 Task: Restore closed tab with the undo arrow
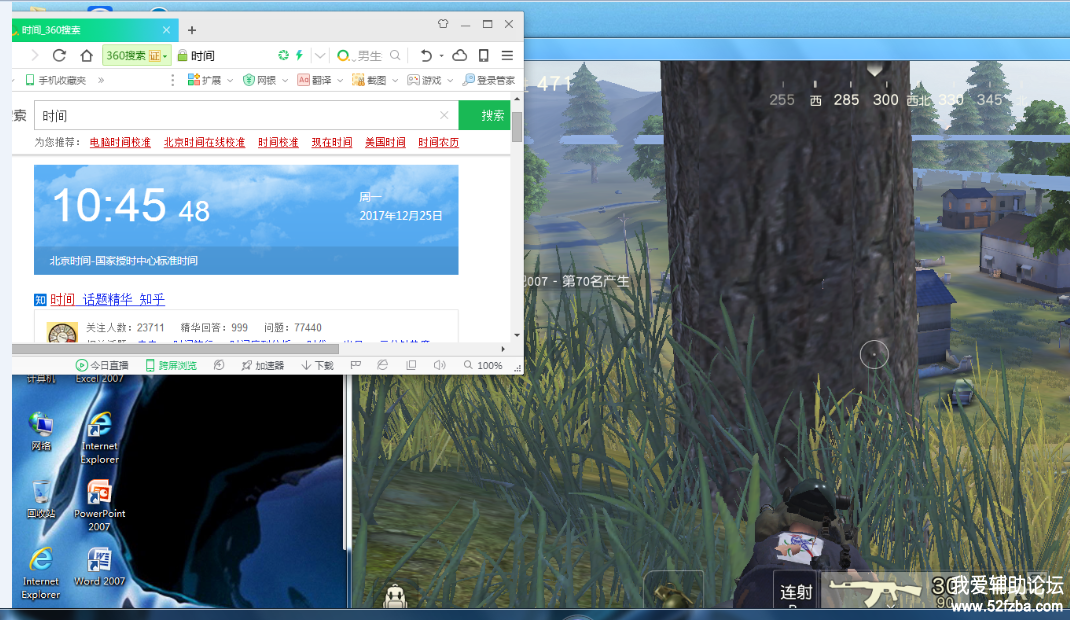click(x=426, y=55)
